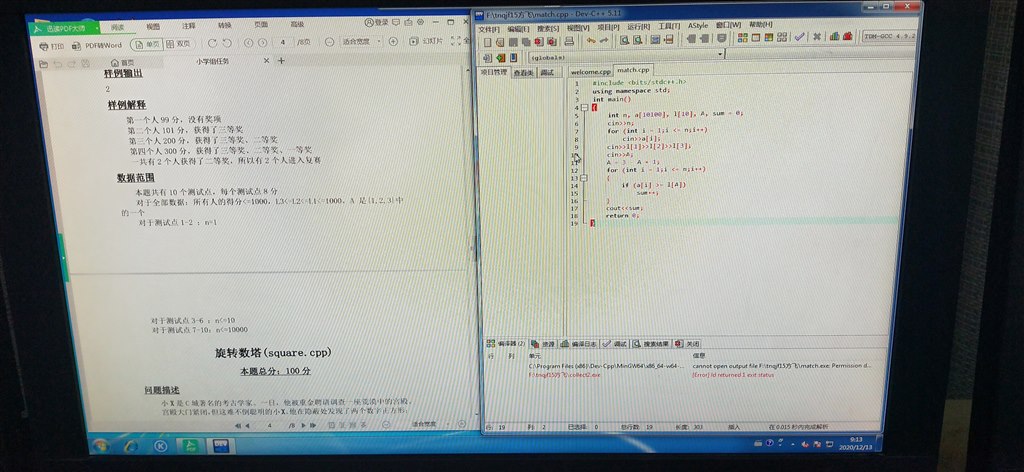
Task: Click the Replace icon in Dev-C++ toolbar
Action: pyautogui.click(x=637, y=40)
